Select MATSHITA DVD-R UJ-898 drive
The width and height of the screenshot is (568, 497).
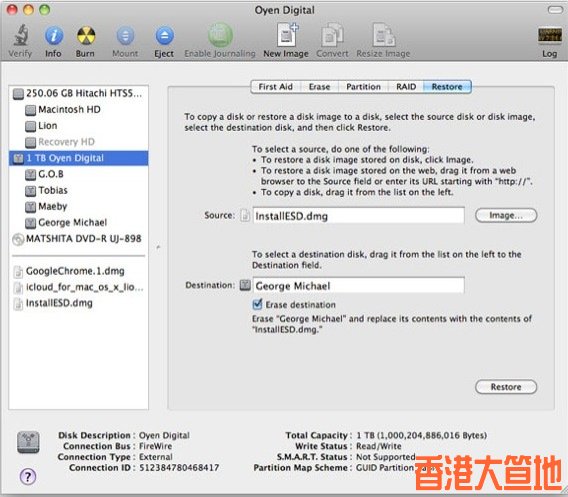(x=78, y=238)
